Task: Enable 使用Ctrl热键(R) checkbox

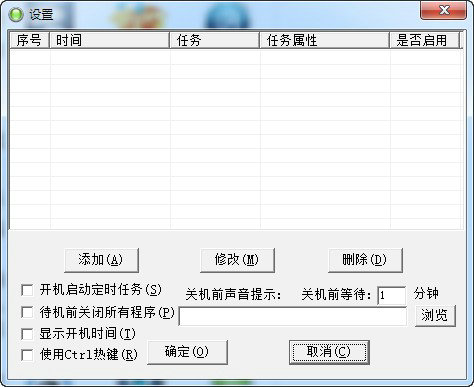Action: tap(27, 355)
